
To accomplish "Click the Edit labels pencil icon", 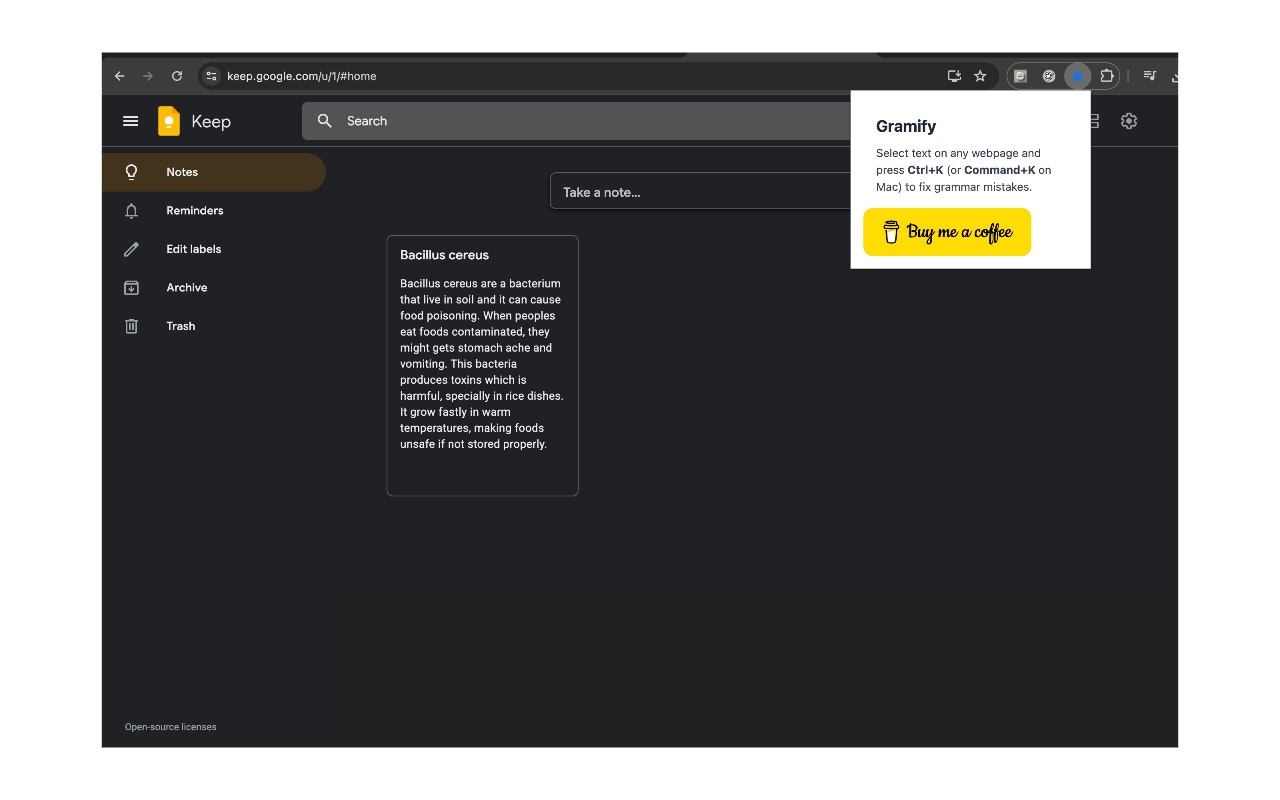I will [131, 249].
